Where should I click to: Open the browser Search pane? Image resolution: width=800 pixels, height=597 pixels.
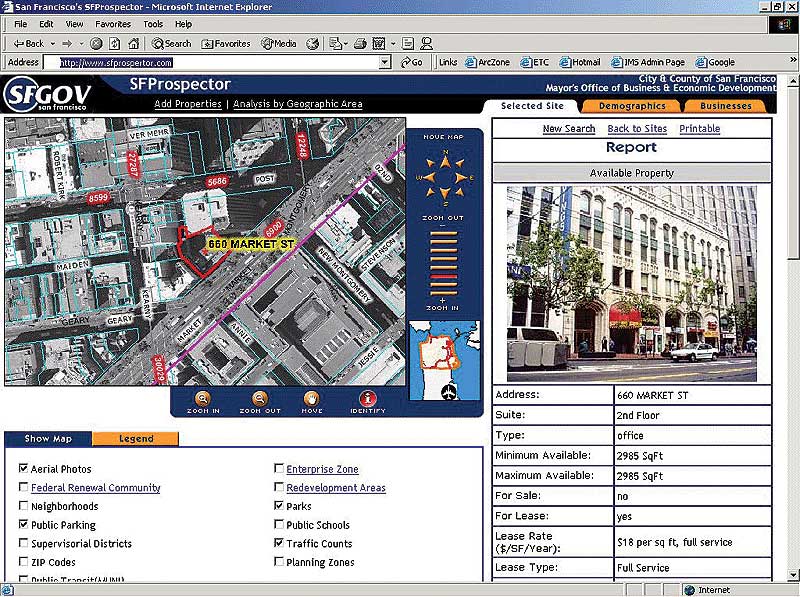pos(171,44)
